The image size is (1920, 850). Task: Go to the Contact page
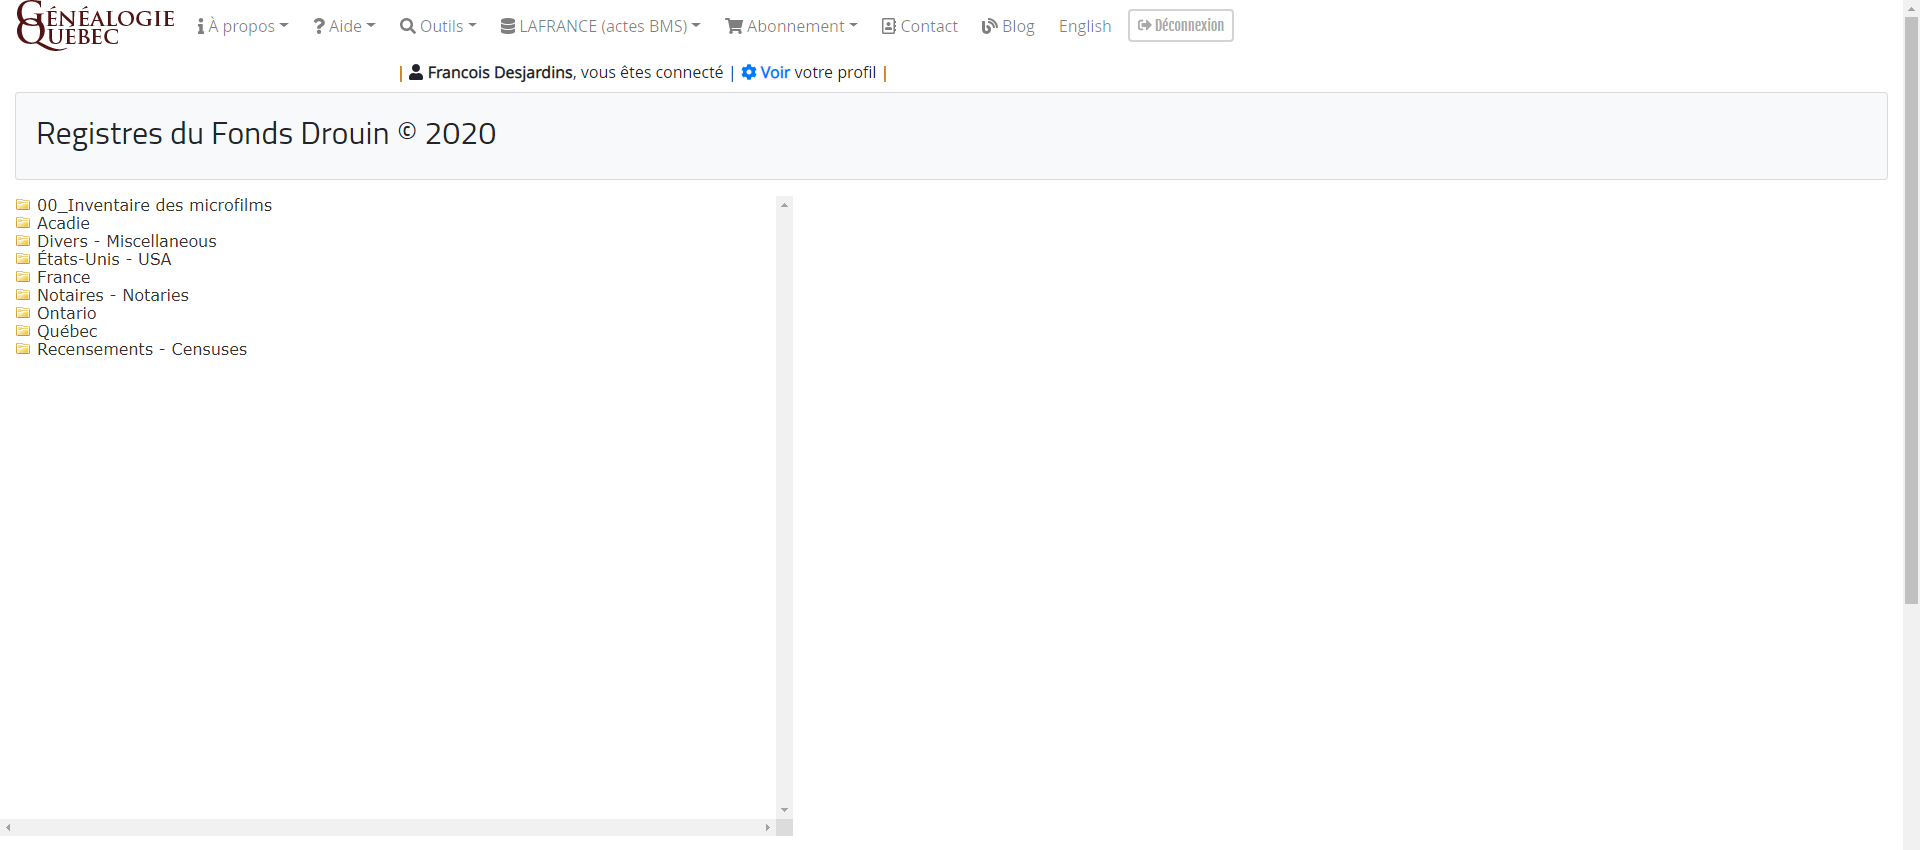pyautogui.click(x=920, y=26)
